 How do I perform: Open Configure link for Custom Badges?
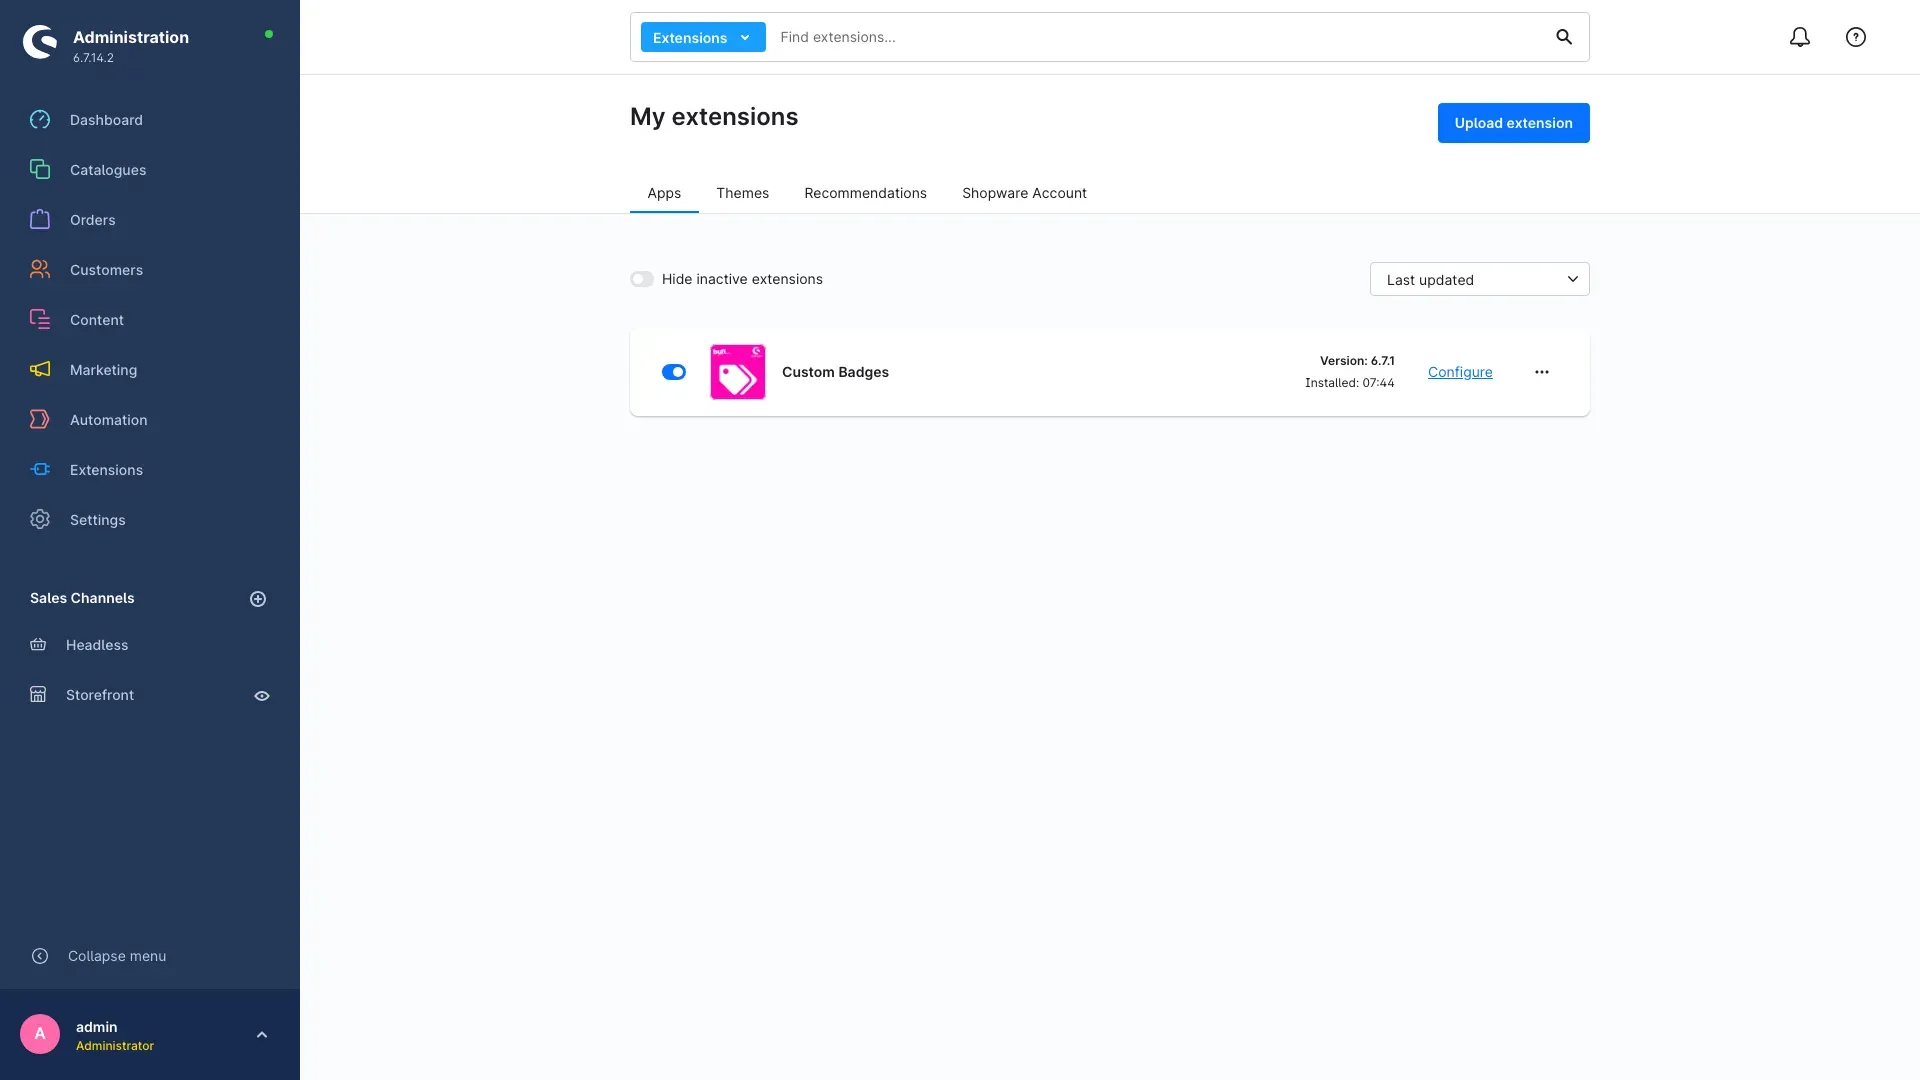(1460, 372)
